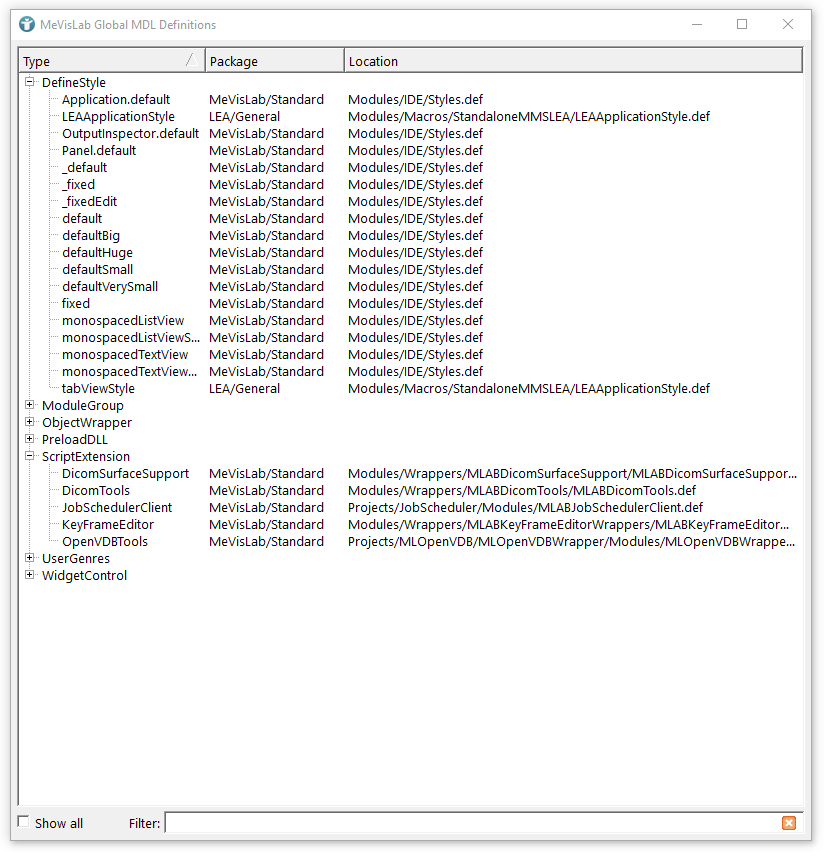Screen dimensions: 827x856
Task: Click the Location column header
Action: coord(572,61)
